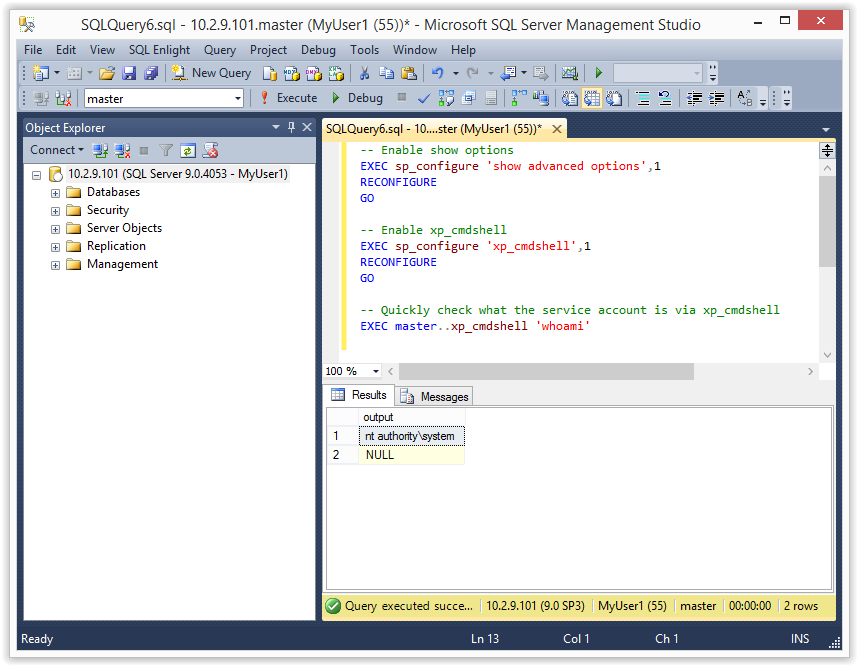
Task: Toggle Results to Text output mode
Action: 570,99
